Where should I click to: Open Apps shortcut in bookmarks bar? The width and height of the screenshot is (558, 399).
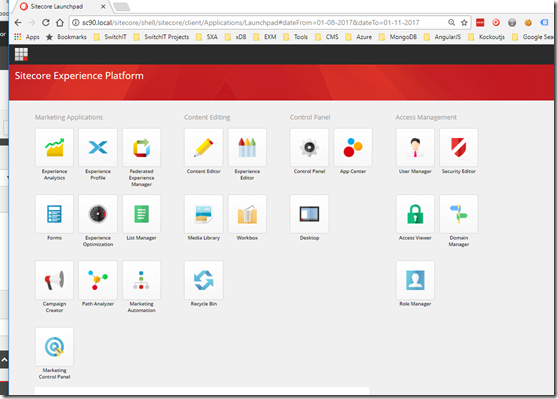click(27, 37)
